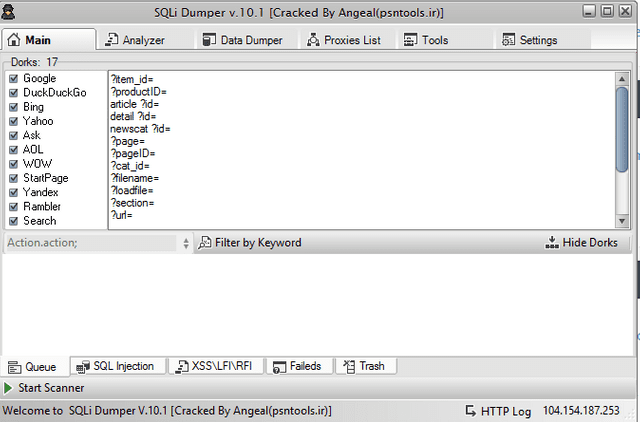Click the dork line ?loadfile=
The image size is (640, 422).
(132, 190)
